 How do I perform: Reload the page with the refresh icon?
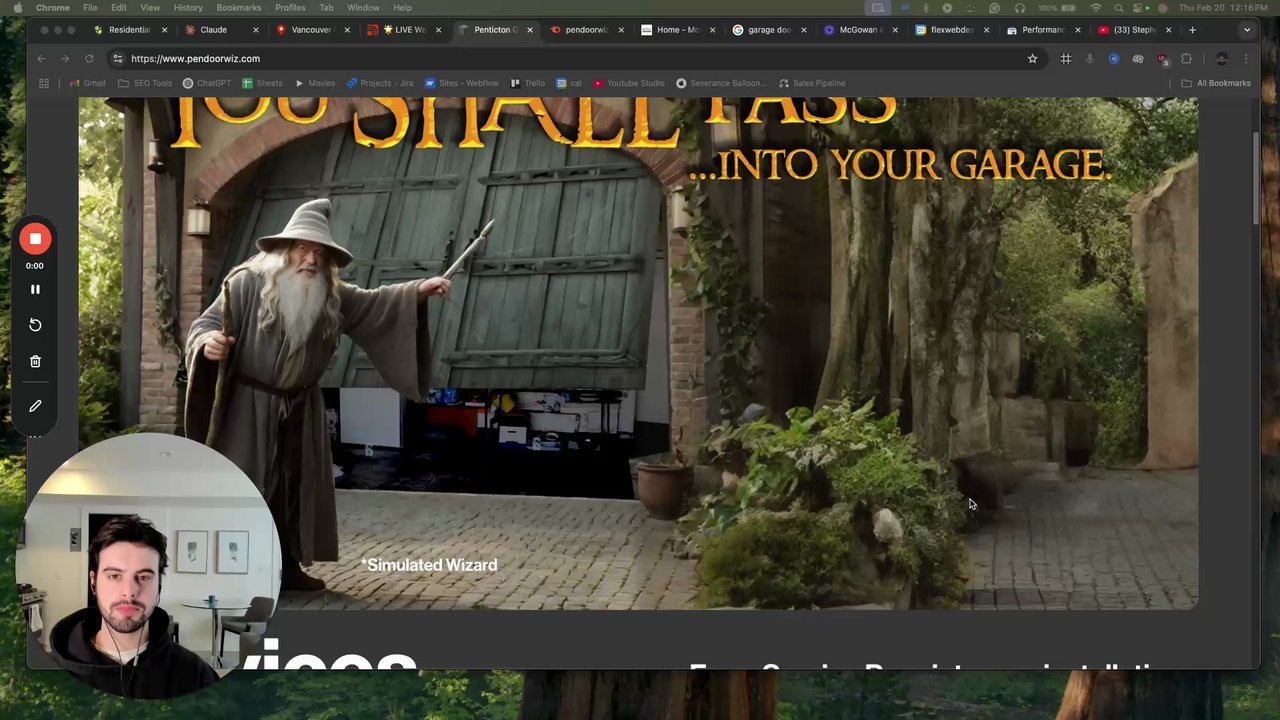click(x=89, y=59)
